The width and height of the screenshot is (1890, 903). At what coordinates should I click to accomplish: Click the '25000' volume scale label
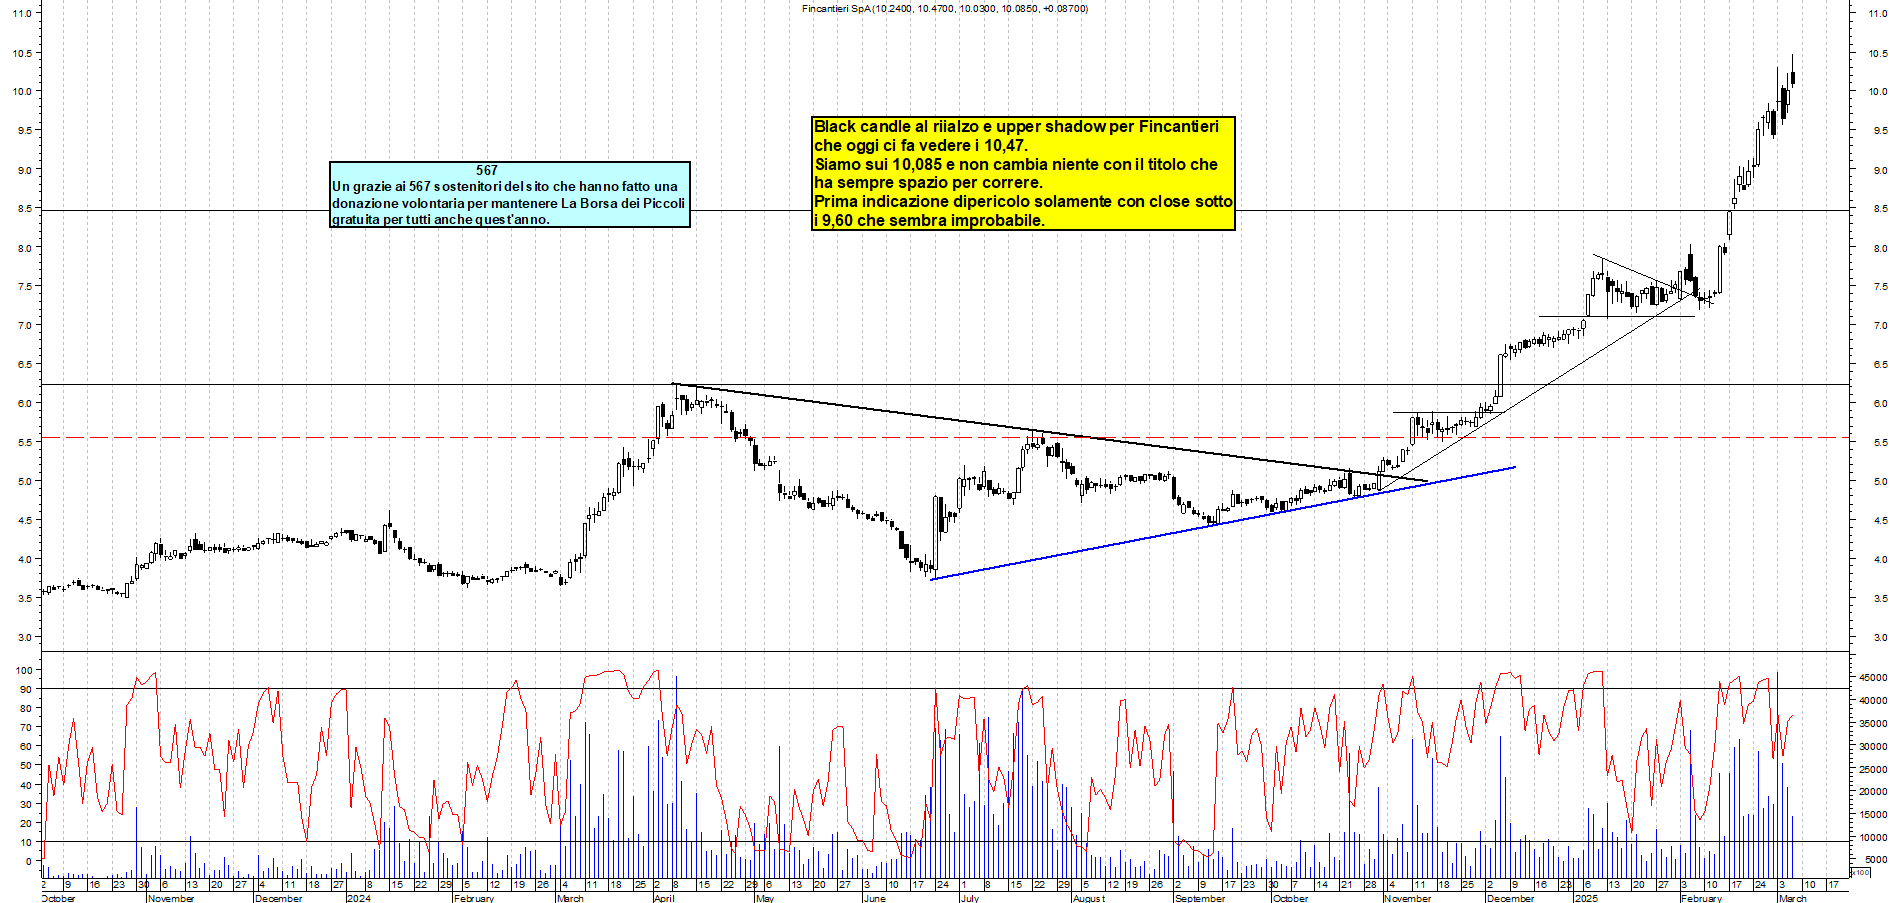pos(1873,769)
